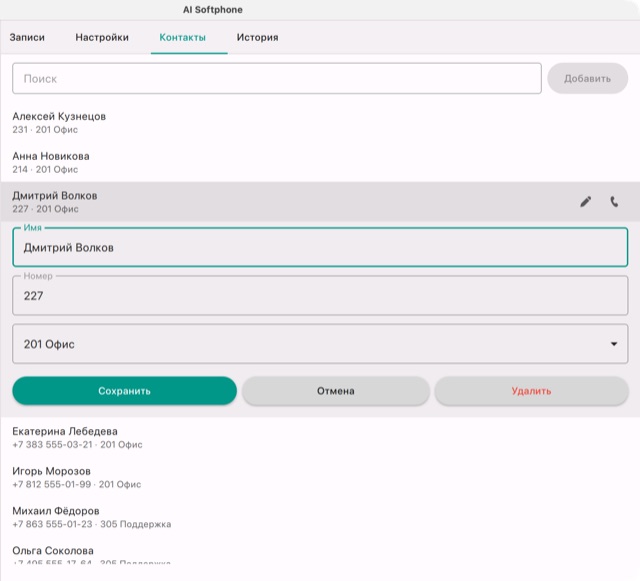
Task: Call Дмитрий Волков with the phone icon
Action: (x=614, y=202)
